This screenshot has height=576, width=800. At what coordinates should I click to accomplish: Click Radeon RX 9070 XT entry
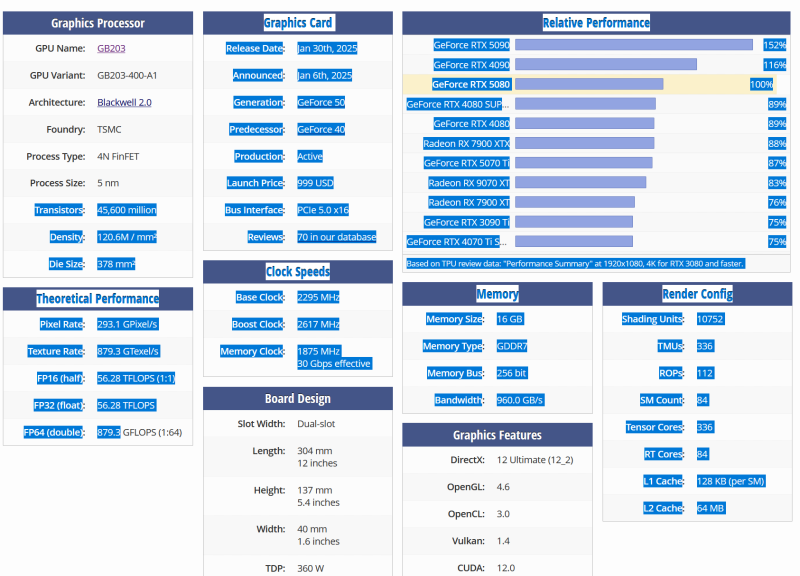(468, 183)
